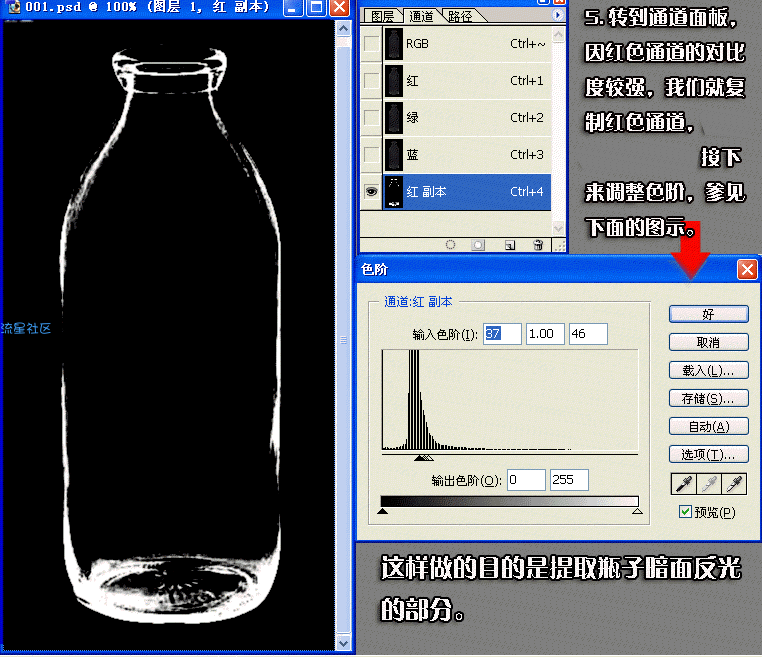Screen dimensions: 762x657
Task: Save selection as channel icon in Channels panel
Action: click(478, 245)
